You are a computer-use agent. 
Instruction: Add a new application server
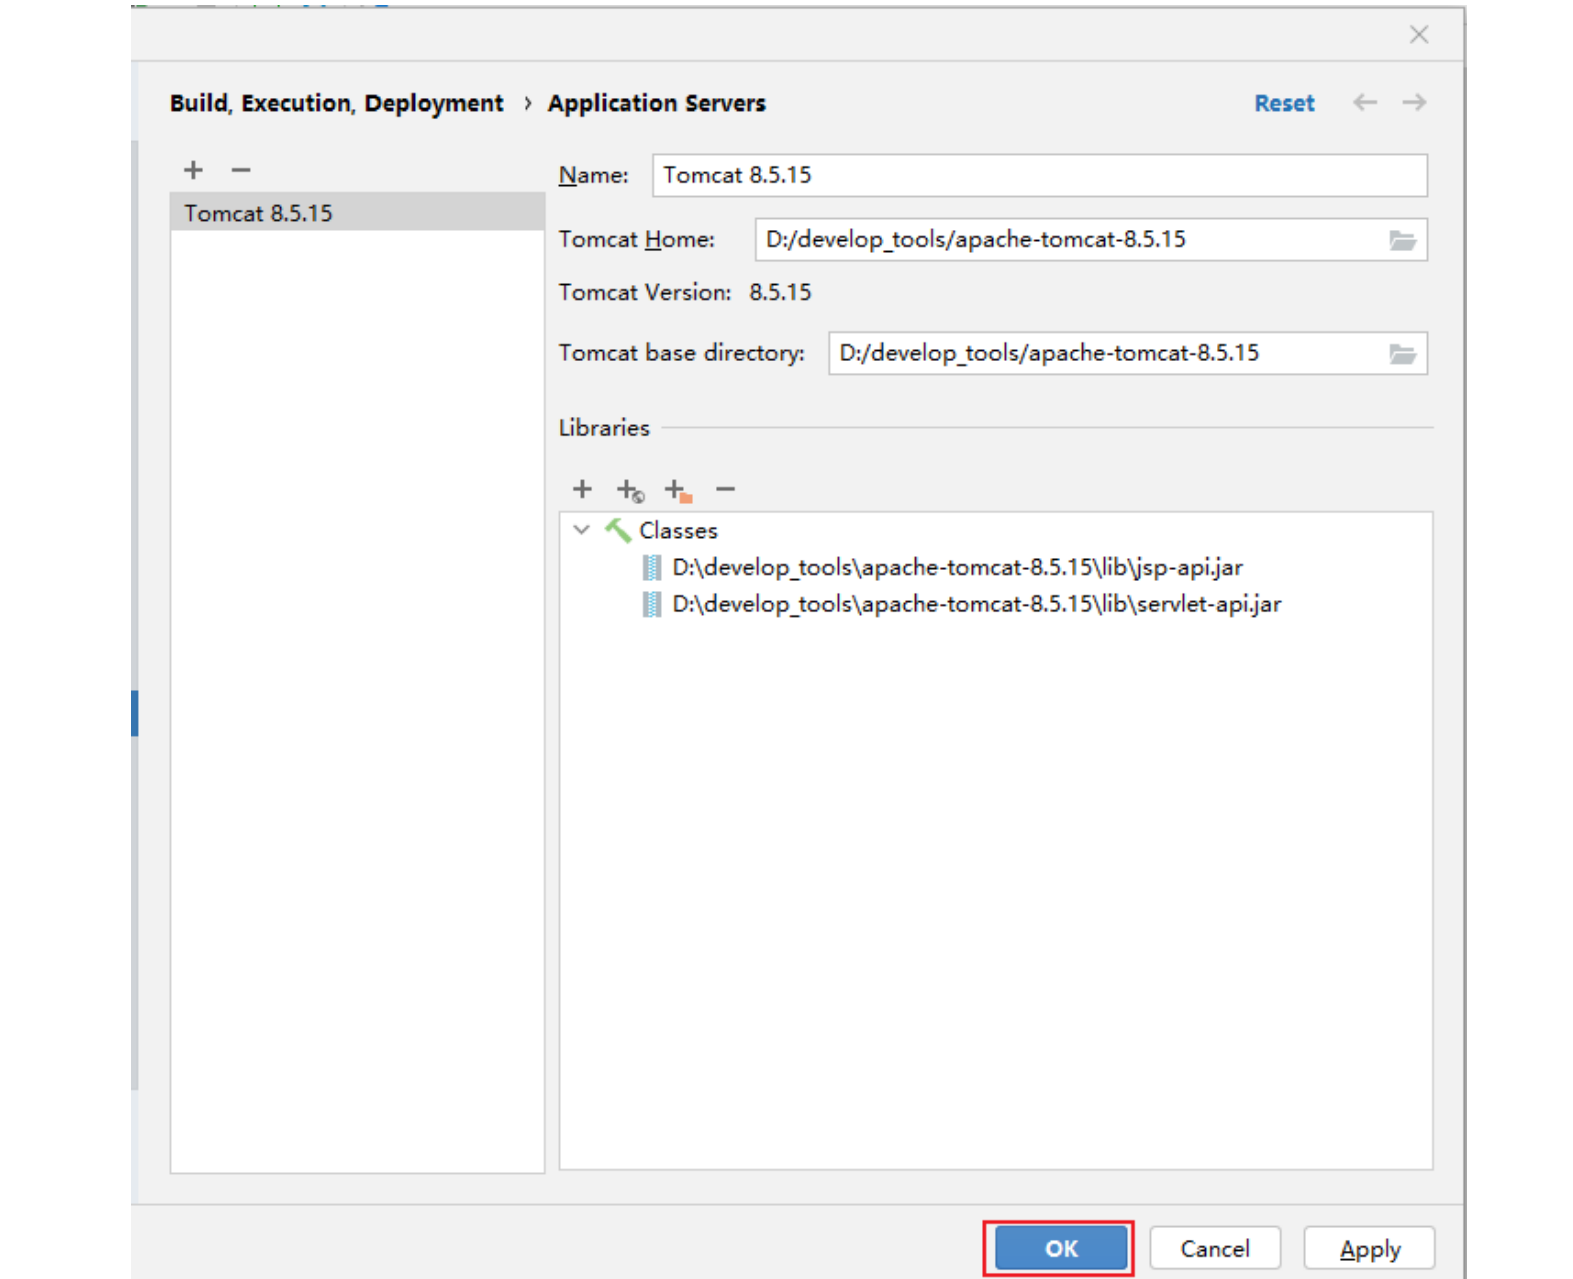click(x=193, y=170)
